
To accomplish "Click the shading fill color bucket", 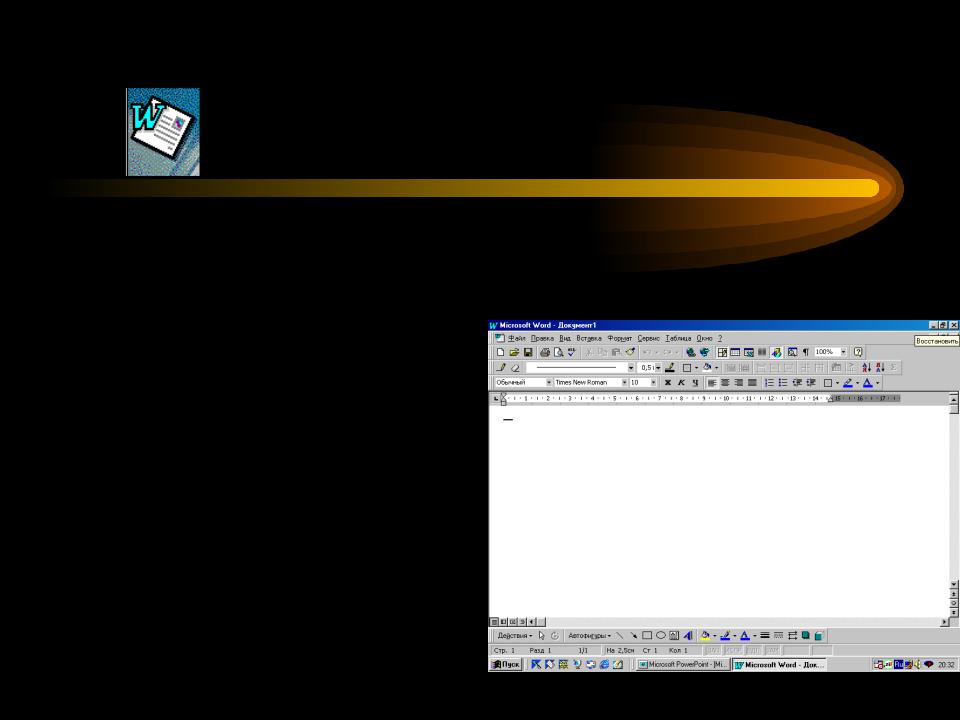I will [x=707, y=367].
